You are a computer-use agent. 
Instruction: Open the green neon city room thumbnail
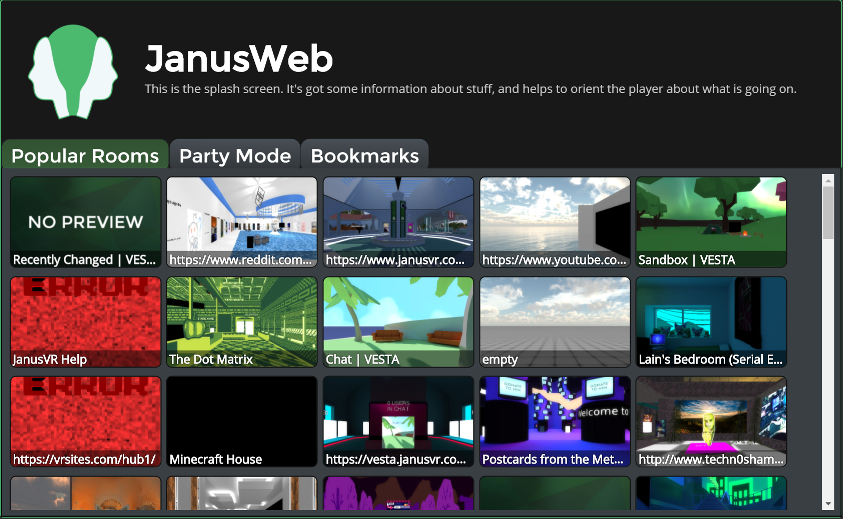click(711, 493)
